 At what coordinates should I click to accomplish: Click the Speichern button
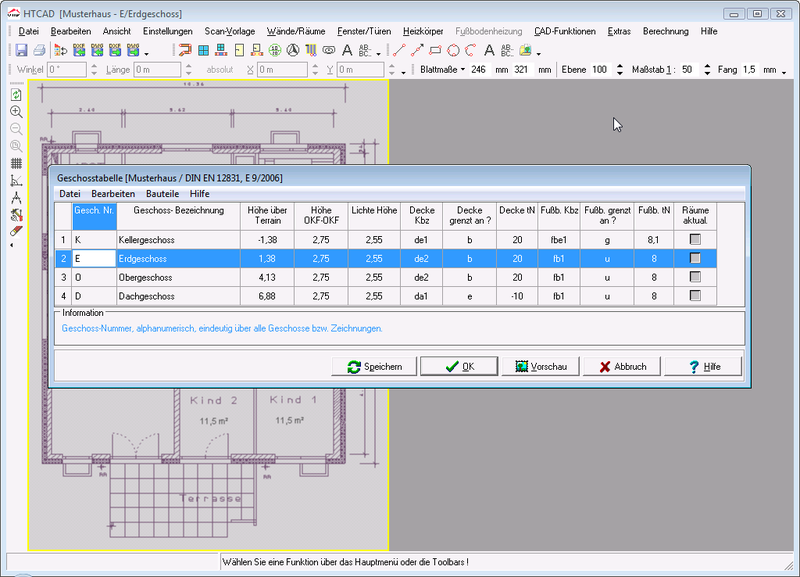374,366
